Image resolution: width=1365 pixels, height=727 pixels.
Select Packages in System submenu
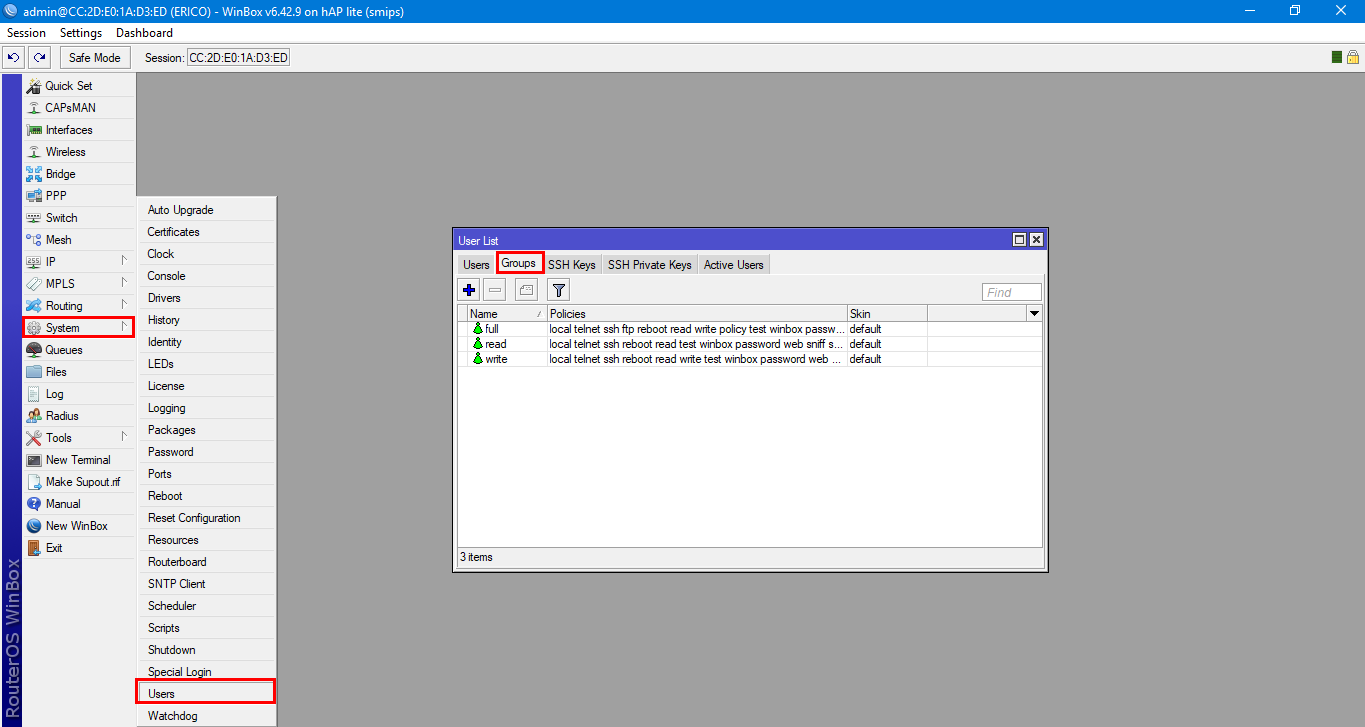point(206,430)
